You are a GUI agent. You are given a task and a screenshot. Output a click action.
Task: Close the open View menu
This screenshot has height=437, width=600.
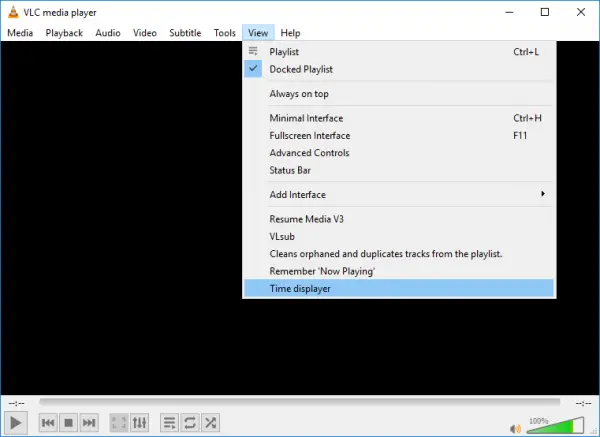coord(258,33)
